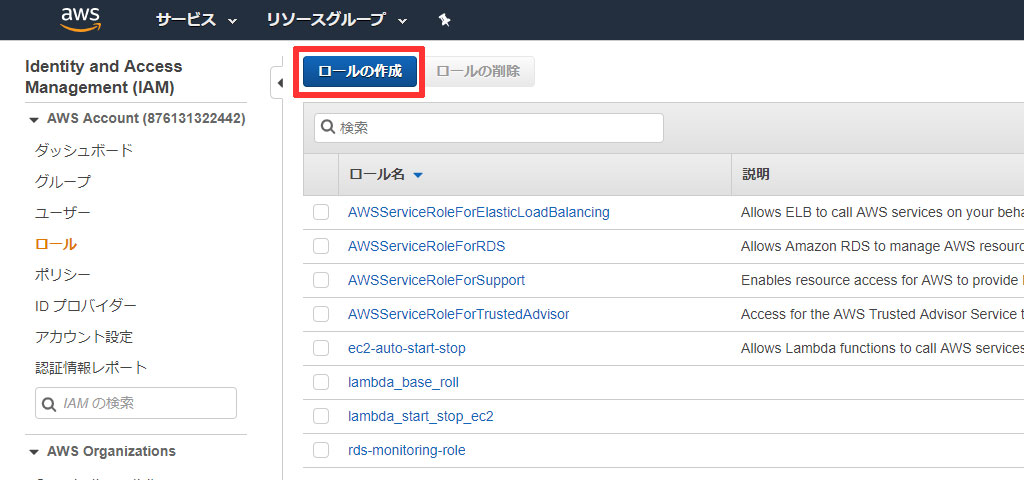Viewport: 1024px width, 480px height.
Task: Open the rds-monitoring-role role link
Action: [407, 450]
